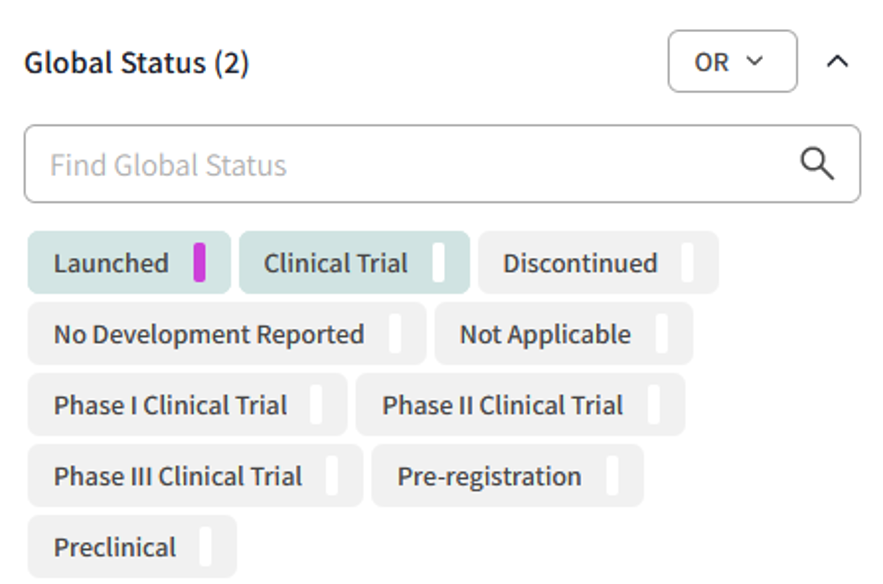The height and width of the screenshot is (584, 883).
Task: Click the indicator bar on Not Applicable chip
Action: (x=663, y=334)
